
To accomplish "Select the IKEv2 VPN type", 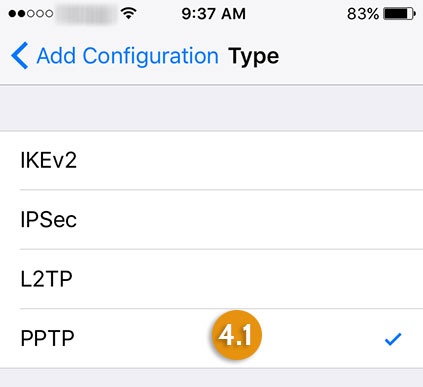I will (x=211, y=160).
